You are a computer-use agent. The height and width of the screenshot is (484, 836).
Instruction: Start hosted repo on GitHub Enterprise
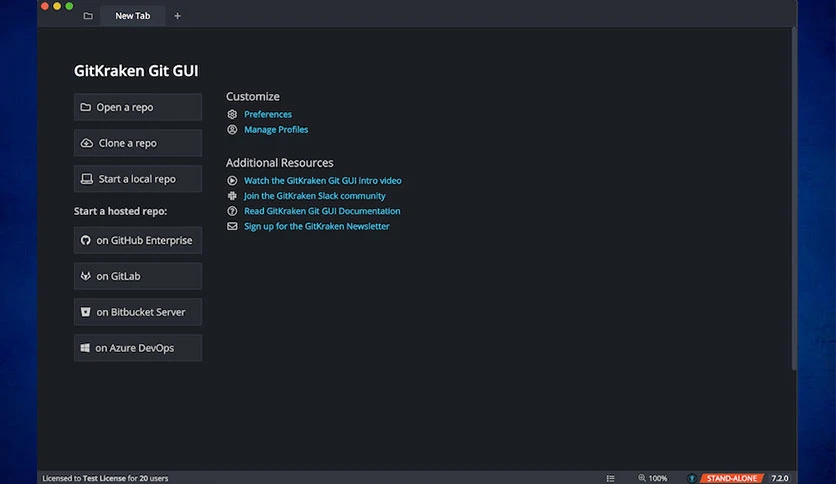coord(138,240)
